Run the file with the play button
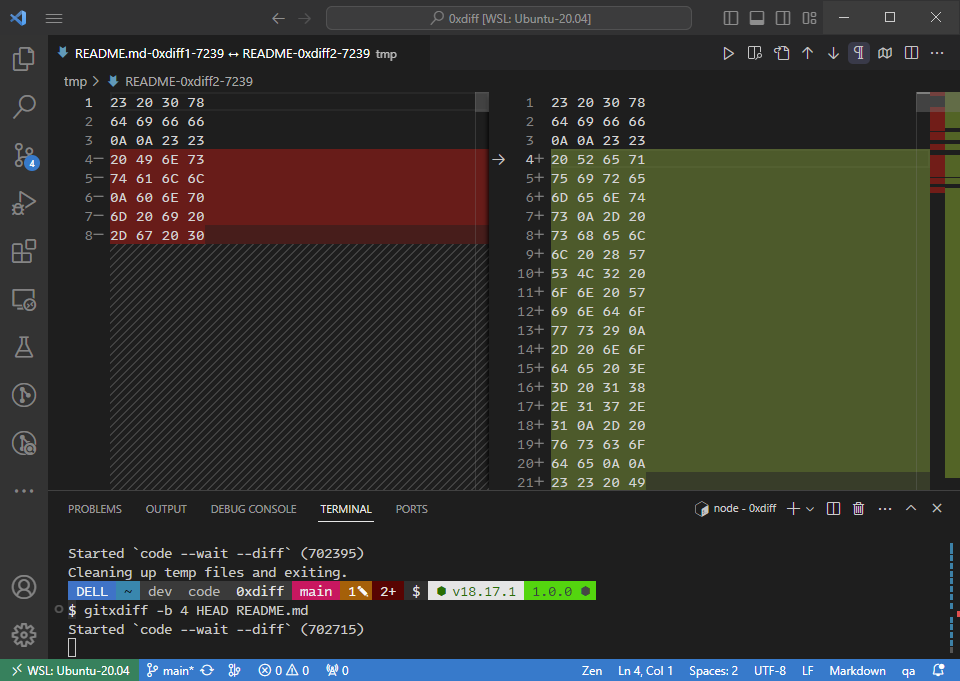This screenshot has width=960, height=681. pos(728,53)
